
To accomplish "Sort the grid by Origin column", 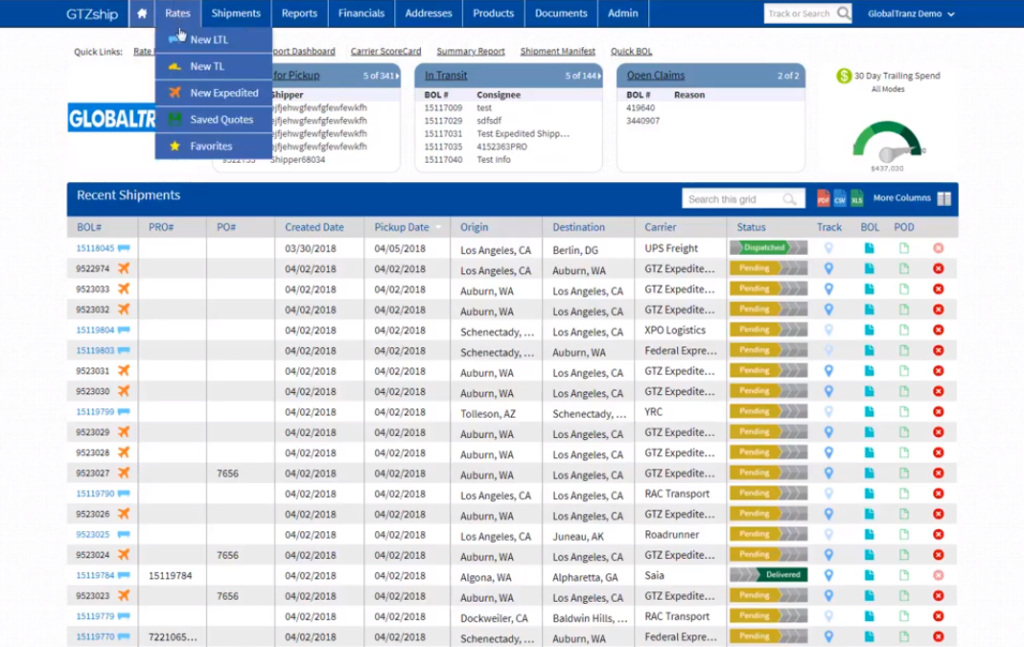I will 474,227.
